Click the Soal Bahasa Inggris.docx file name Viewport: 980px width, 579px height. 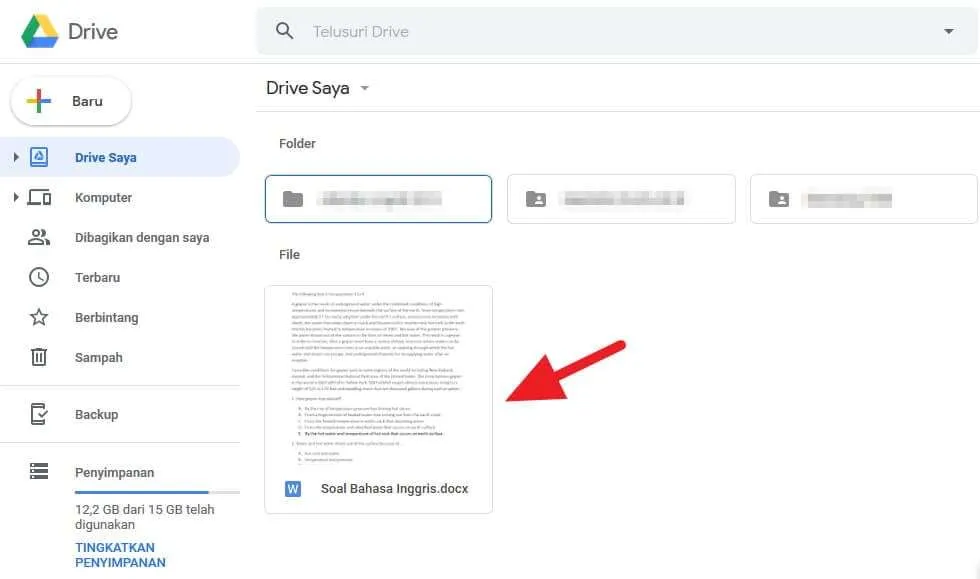click(394, 489)
